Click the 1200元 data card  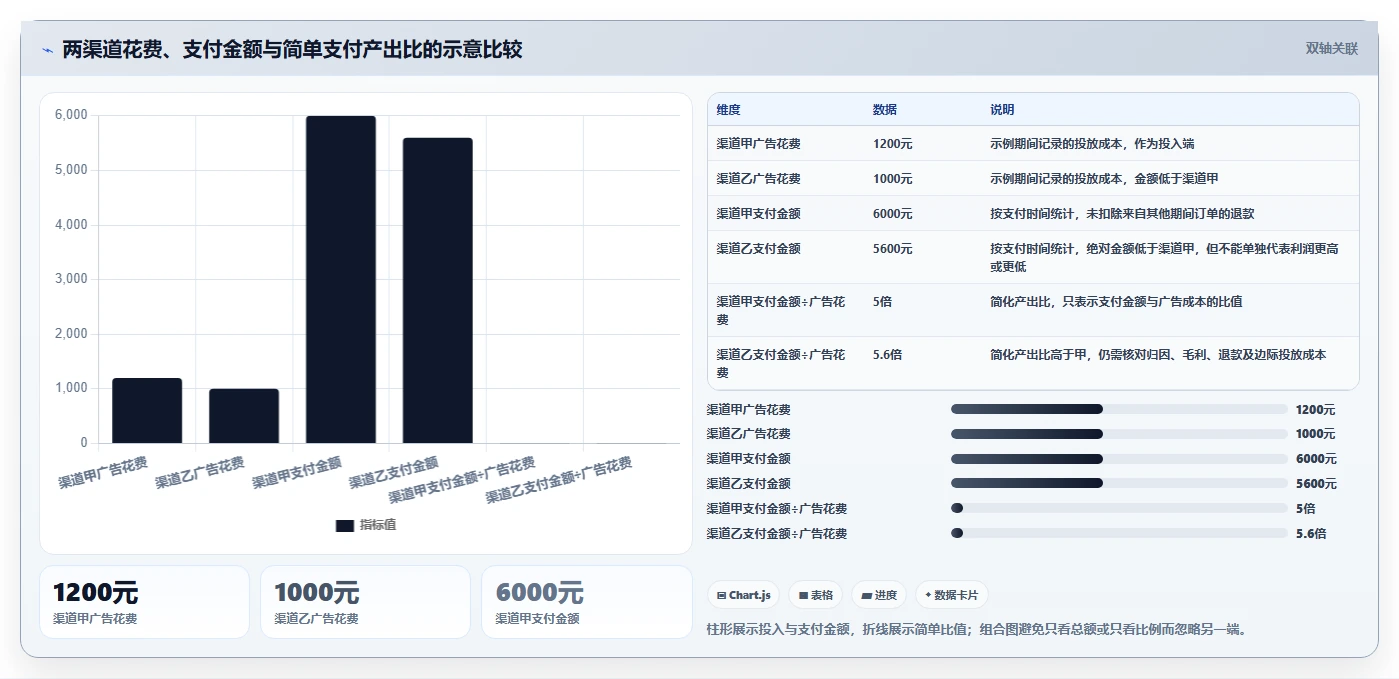click(144, 602)
